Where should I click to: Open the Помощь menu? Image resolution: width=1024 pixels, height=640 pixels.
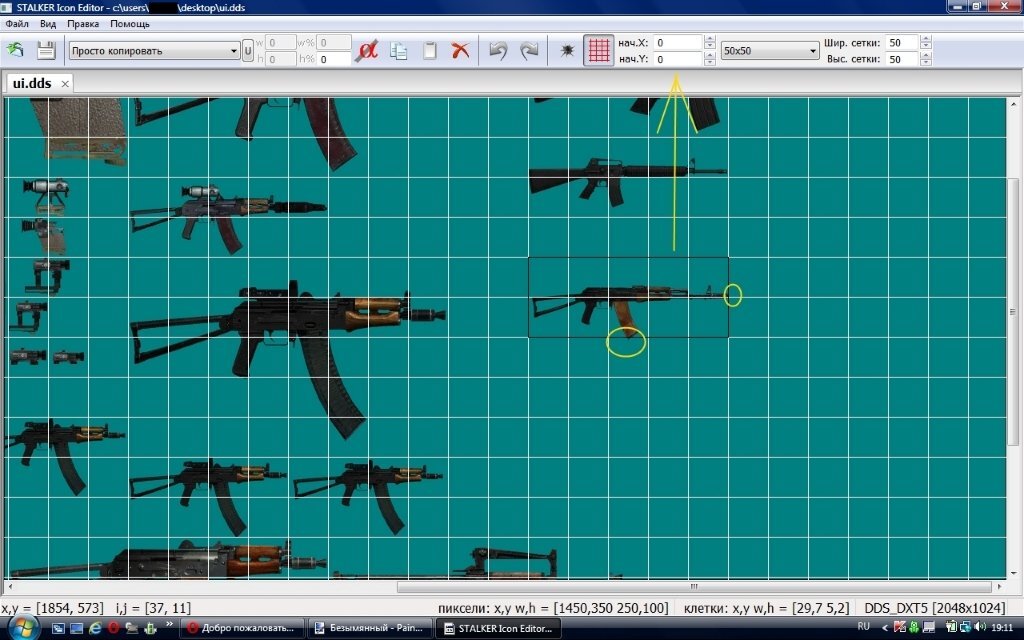click(129, 23)
